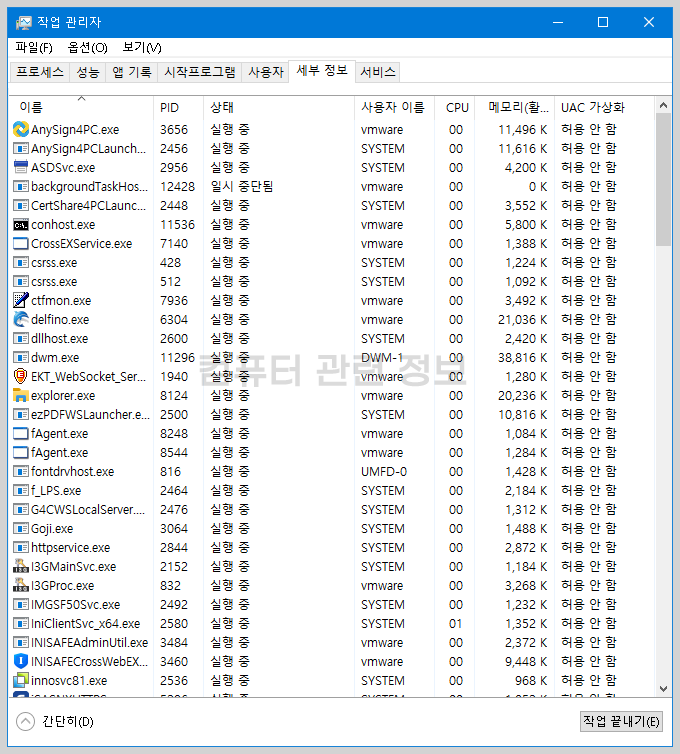680x754 pixels.
Task: Click the dllhost.exe process icon
Action: coord(21,339)
